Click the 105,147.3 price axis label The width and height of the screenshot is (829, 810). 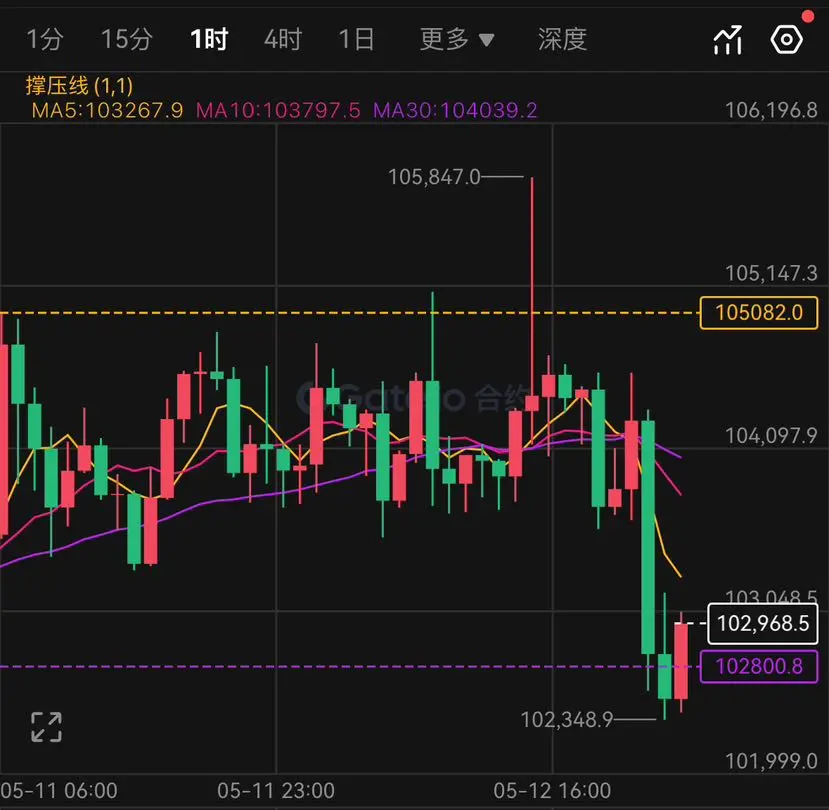(x=771, y=273)
